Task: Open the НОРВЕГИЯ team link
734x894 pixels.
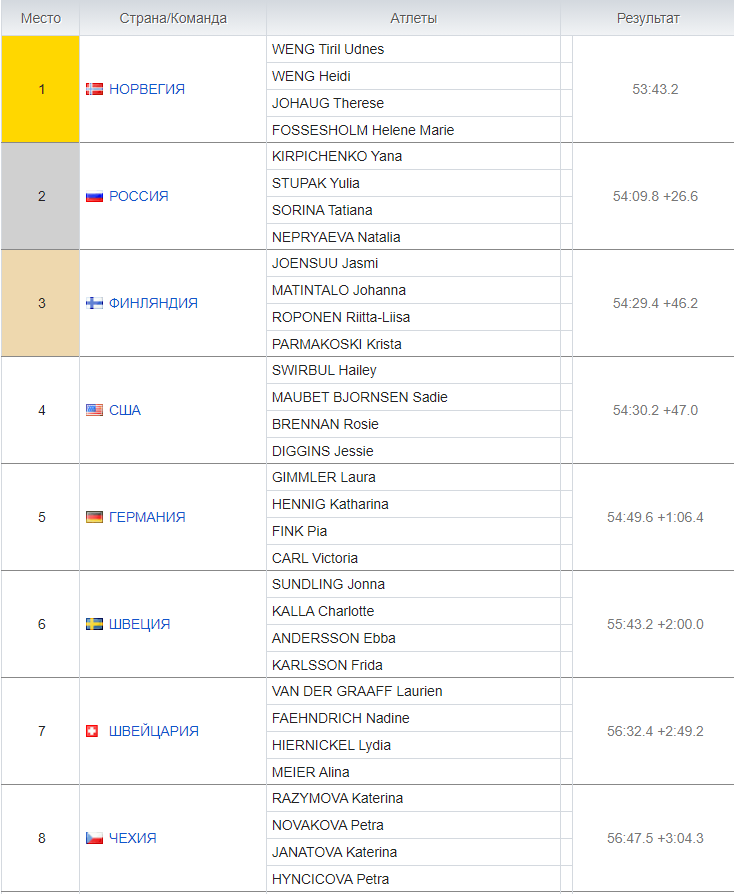Action: tap(147, 89)
